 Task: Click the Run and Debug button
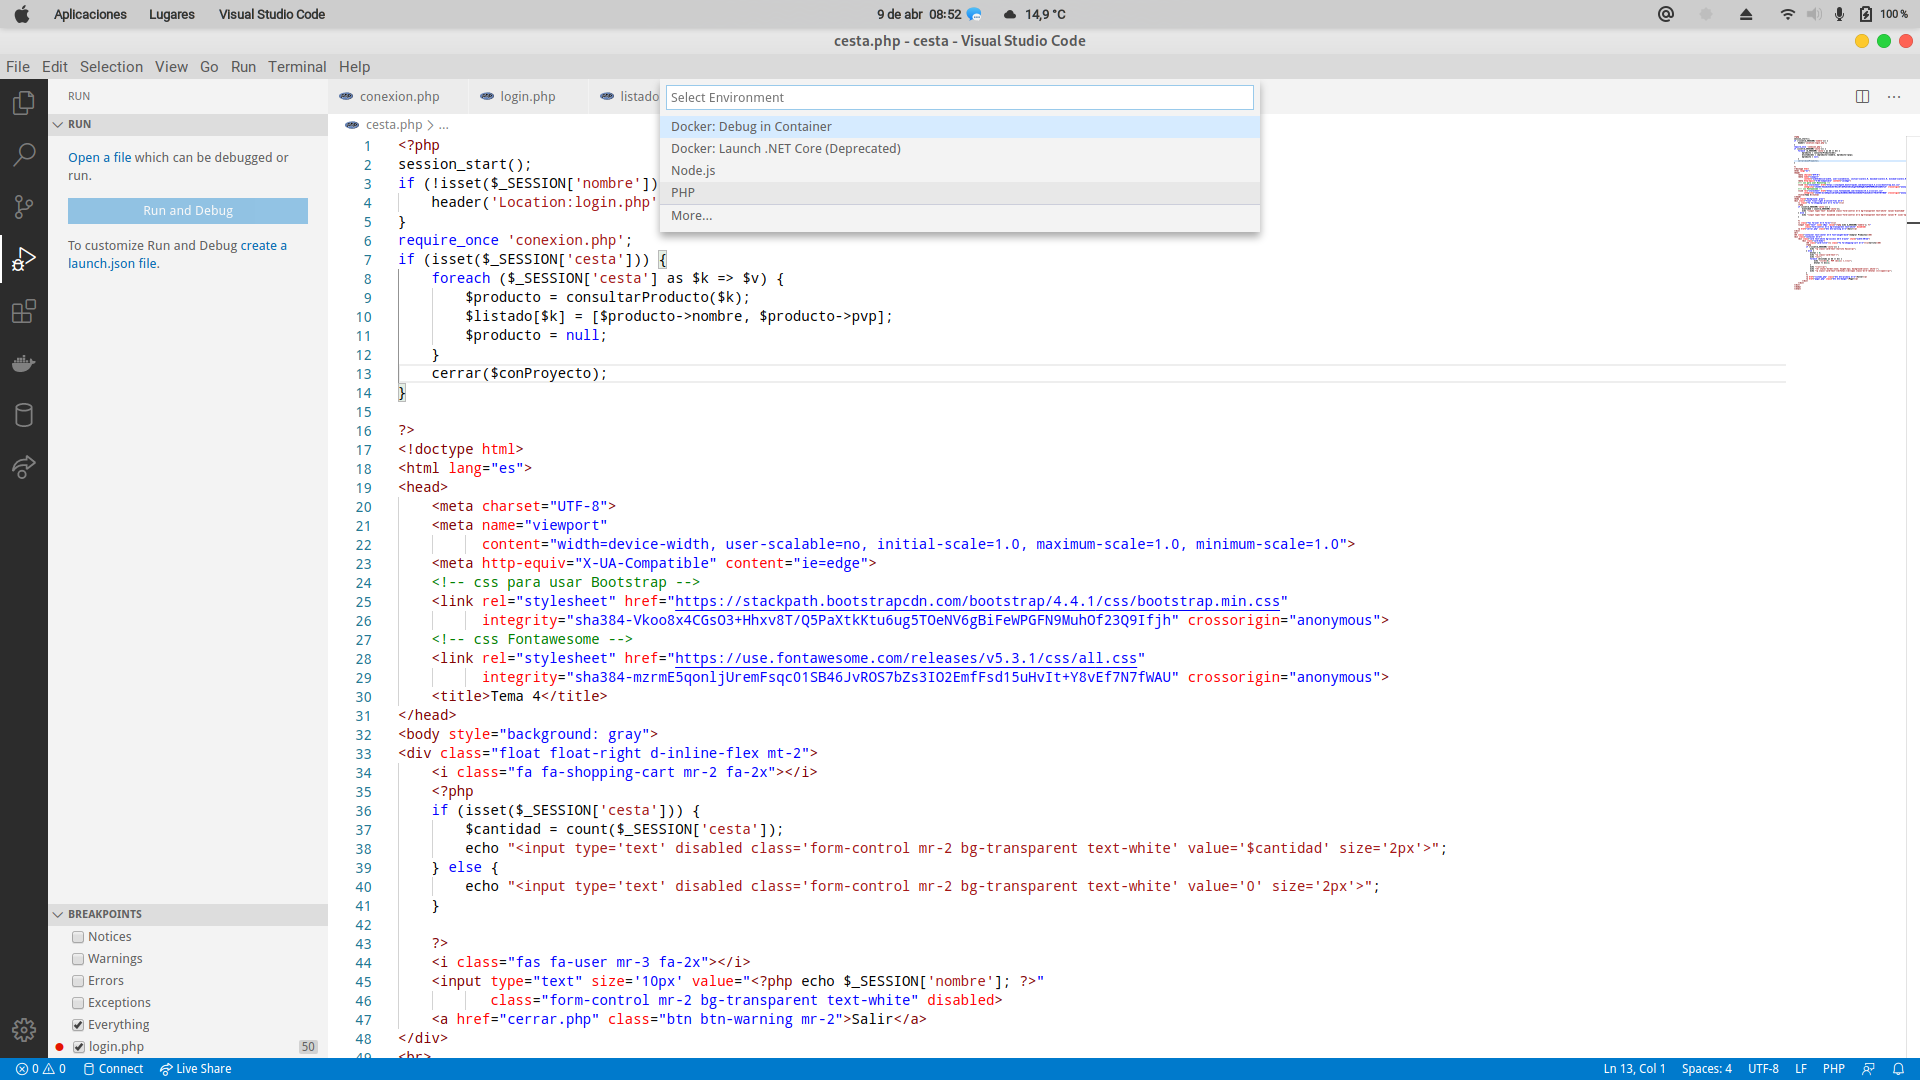tap(188, 211)
